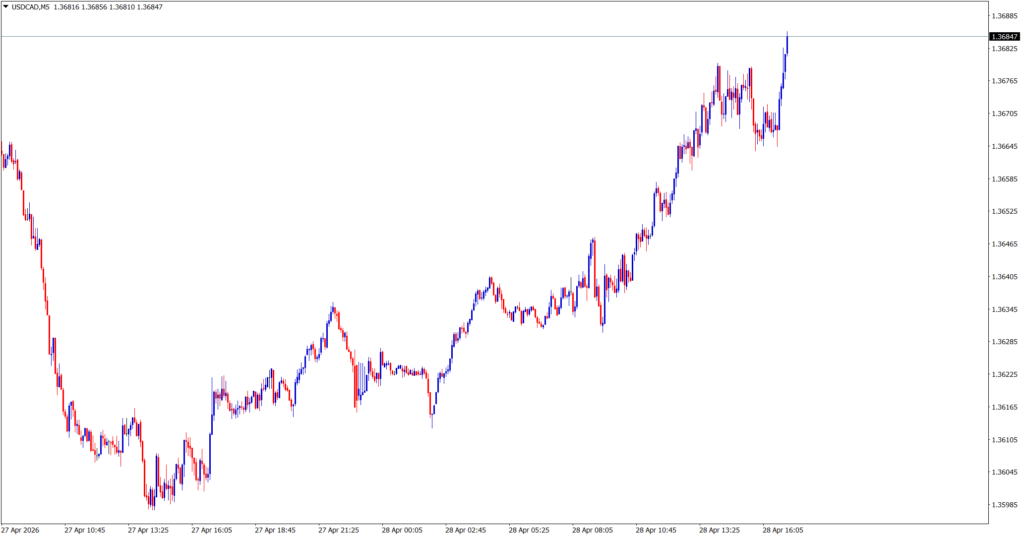Image resolution: width=1024 pixels, height=537 pixels.
Task: Click the 27 Apr 2026 date label
Action: [22, 530]
